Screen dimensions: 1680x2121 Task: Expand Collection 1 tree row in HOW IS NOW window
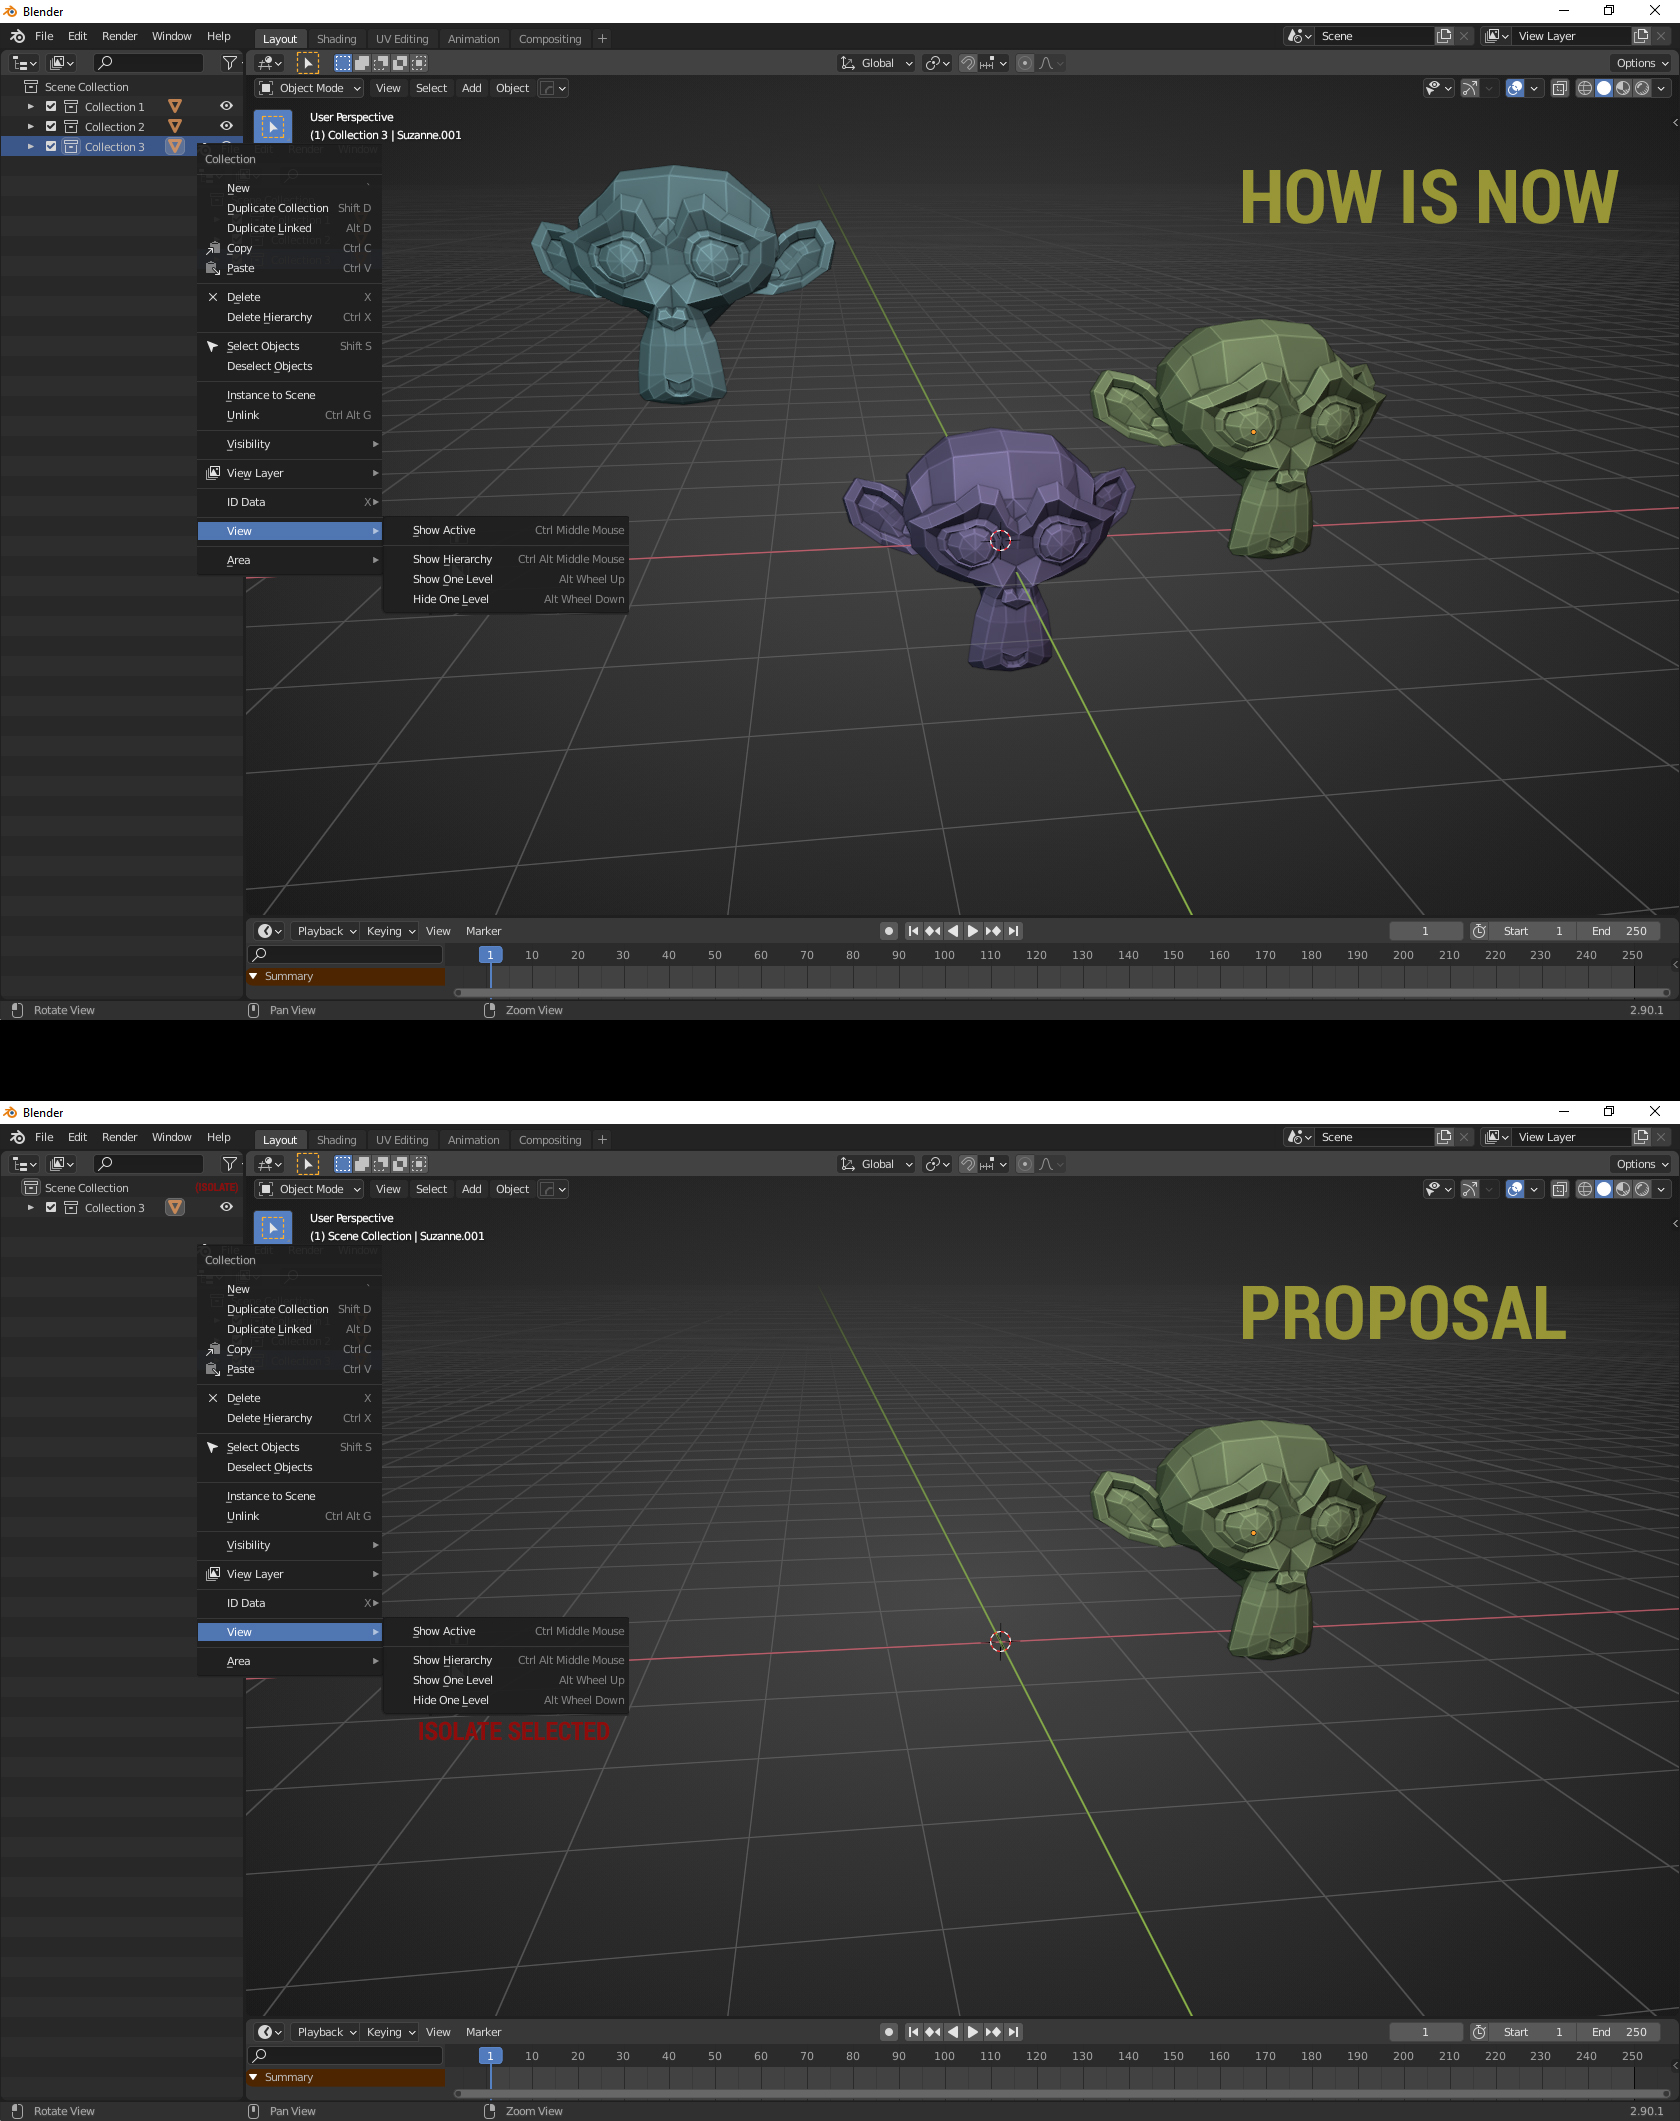pos(31,106)
